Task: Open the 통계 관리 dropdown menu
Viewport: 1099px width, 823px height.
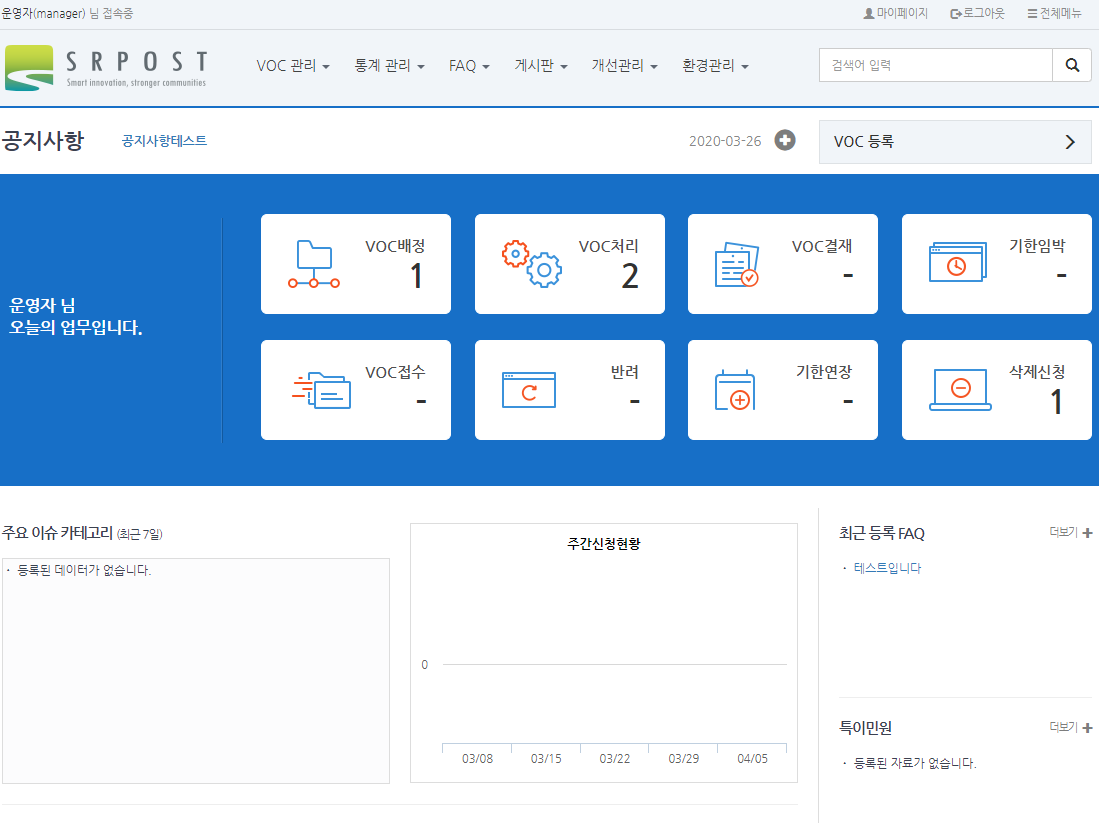Action: pos(389,66)
